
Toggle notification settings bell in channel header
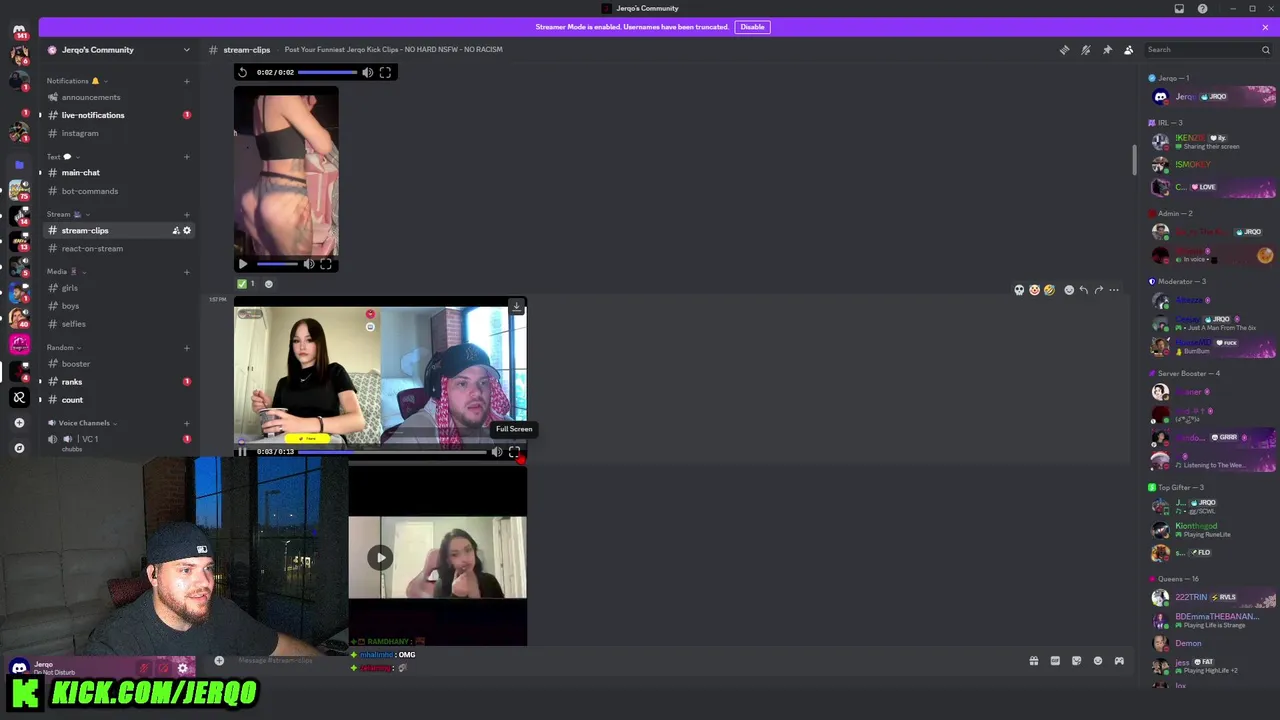[1086, 50]
